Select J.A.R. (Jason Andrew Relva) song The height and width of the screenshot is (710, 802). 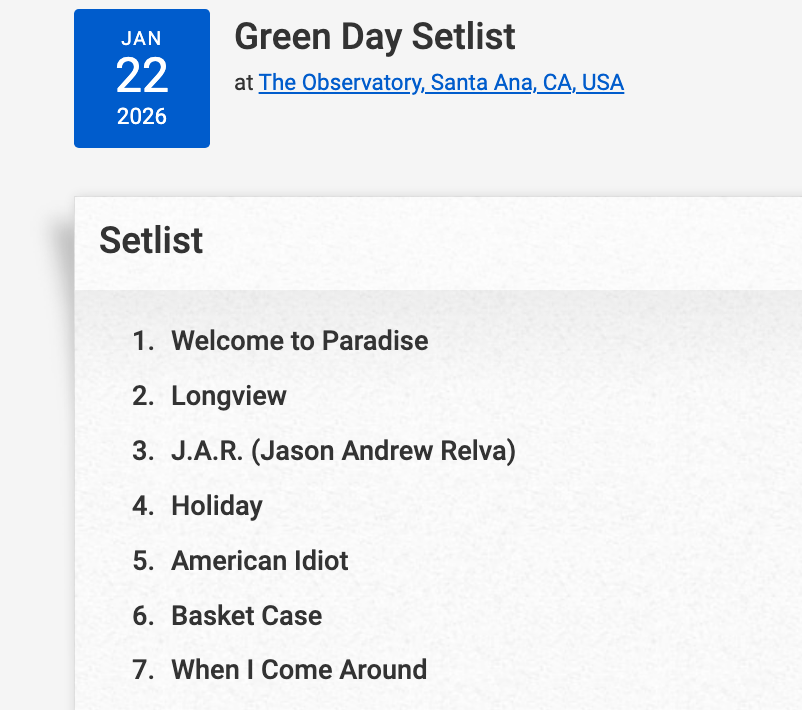pos(343,451)
